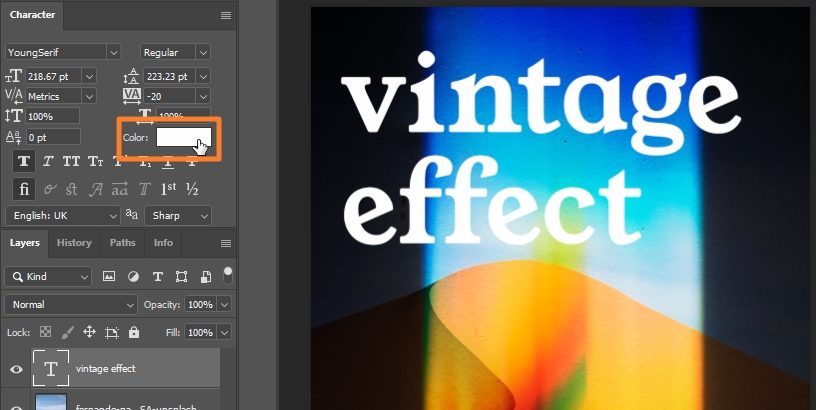Toggle Faux Italic text style
Screen dimensions: 816x410
pos(48,161)
